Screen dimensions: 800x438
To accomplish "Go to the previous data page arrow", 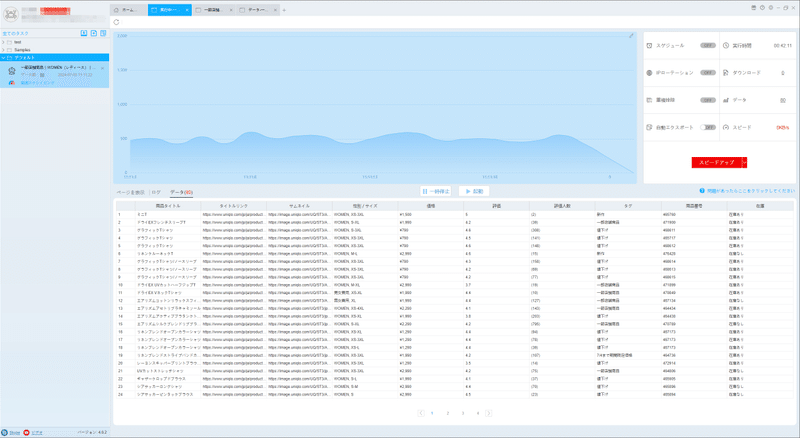I will [421, 413].
